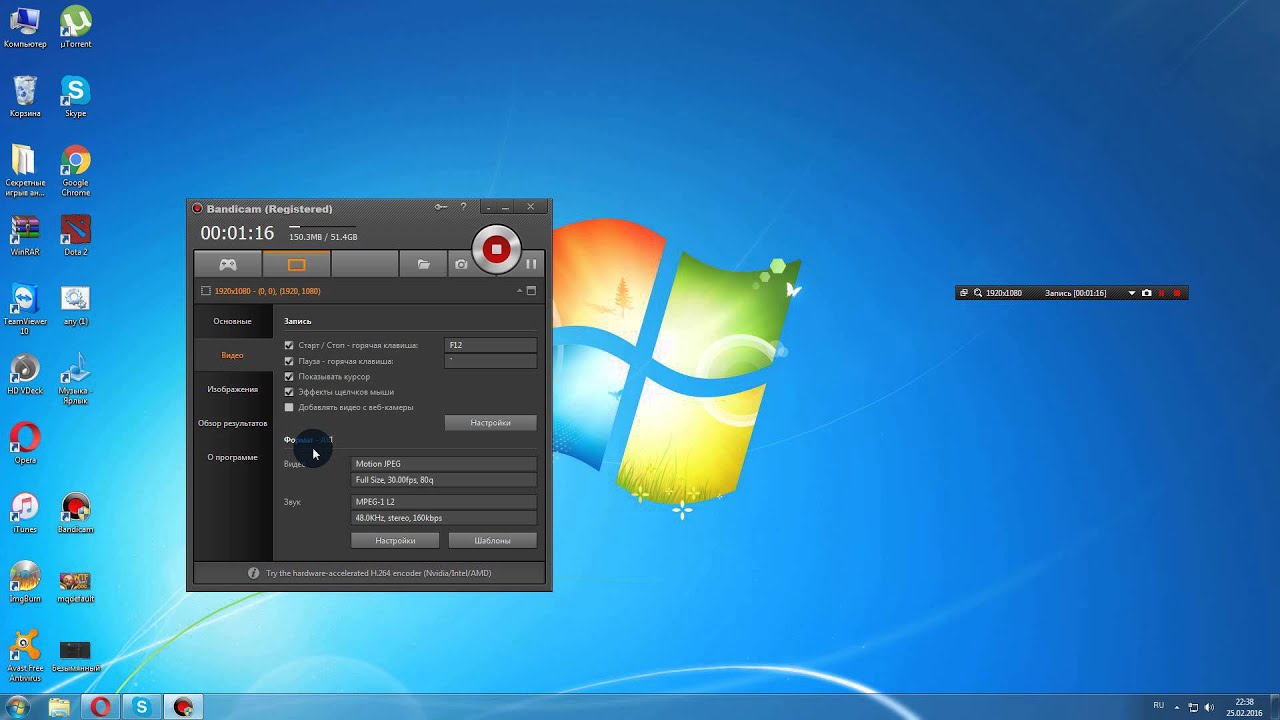This screenshot has height=720, width=1280.
Task: Select TeamViewer 10 desktop icon
Action: point(25,309)
